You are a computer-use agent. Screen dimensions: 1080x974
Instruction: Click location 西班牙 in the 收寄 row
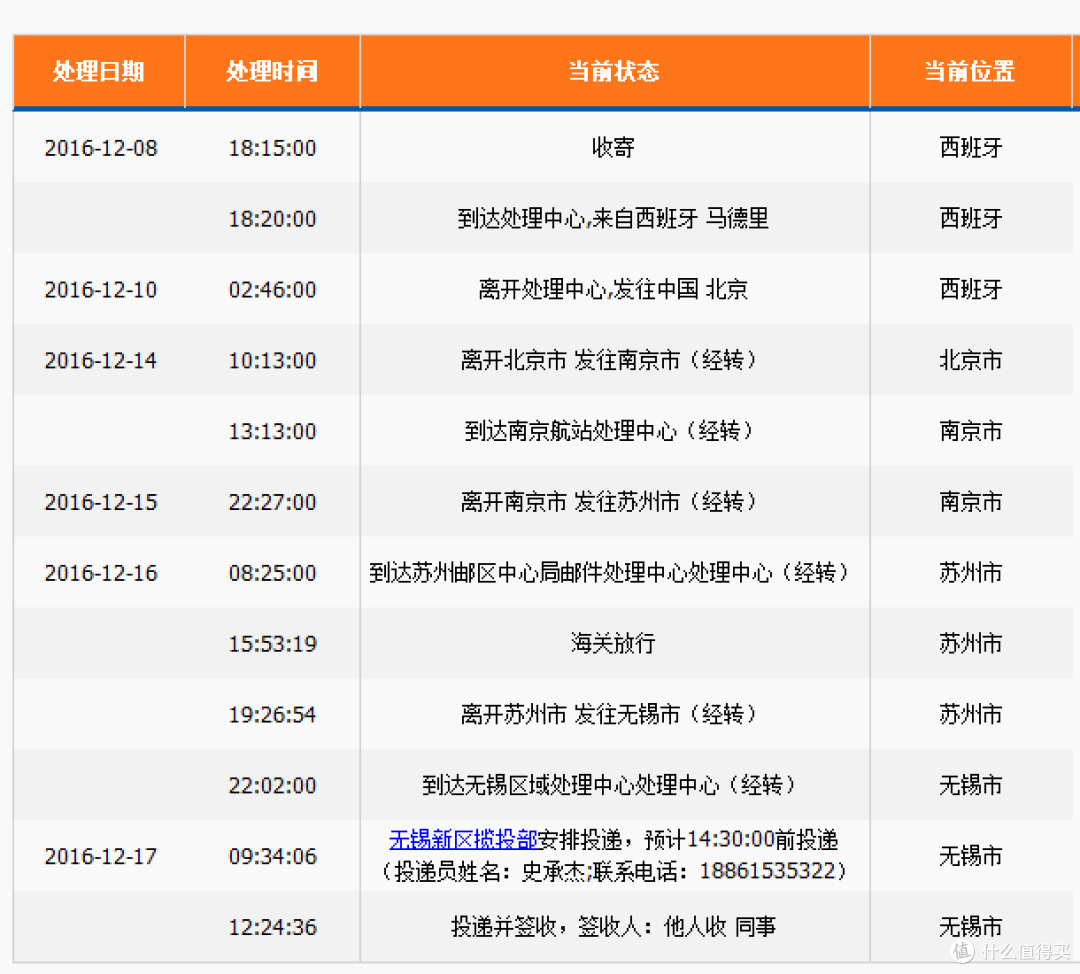(970, 148)
